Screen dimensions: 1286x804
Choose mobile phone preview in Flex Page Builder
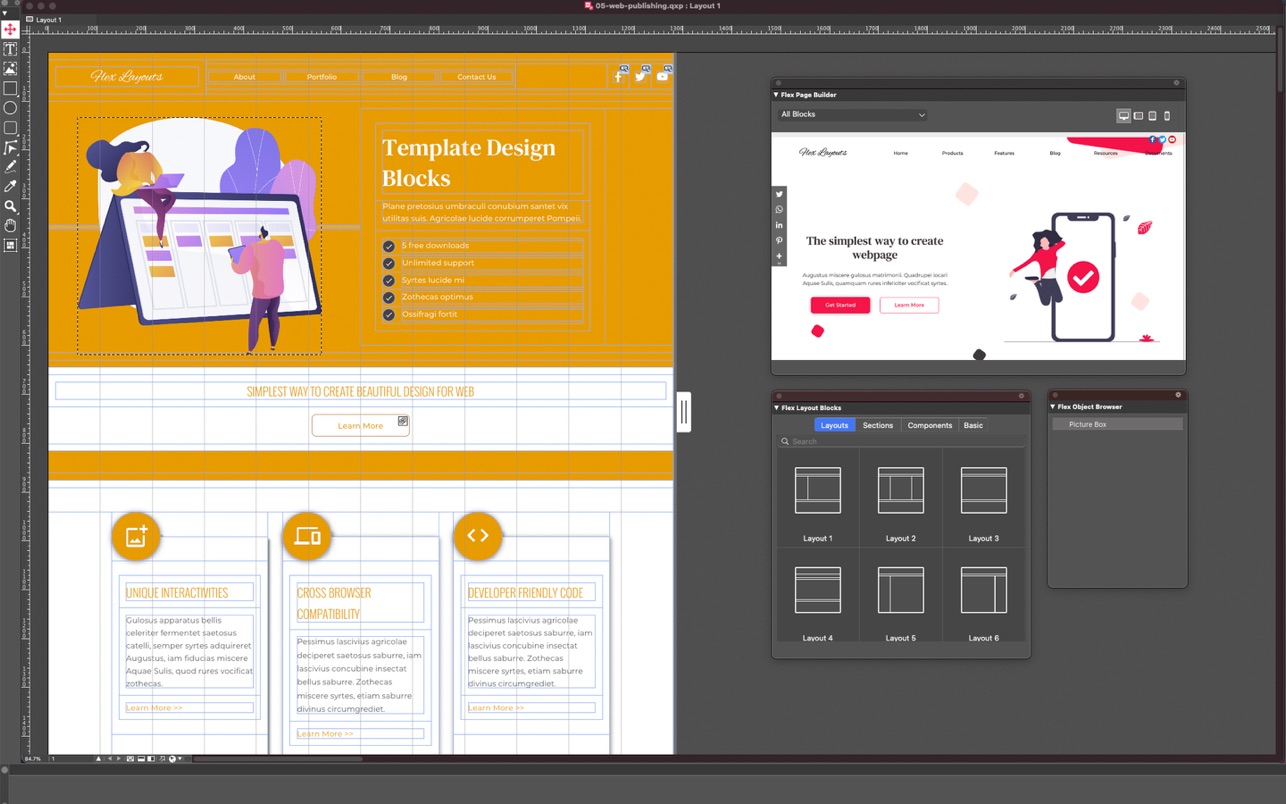pos(1167,116)
